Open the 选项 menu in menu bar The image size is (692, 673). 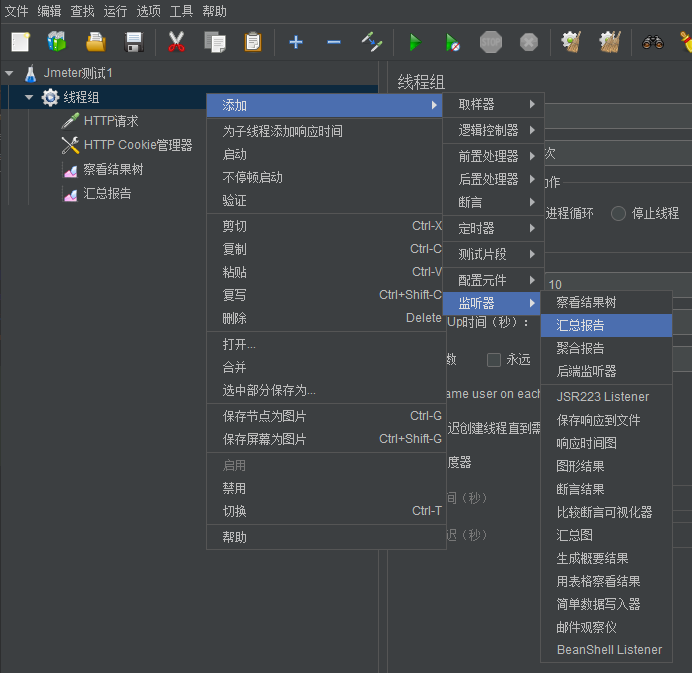pyautogui.click(x=148, y=11)
